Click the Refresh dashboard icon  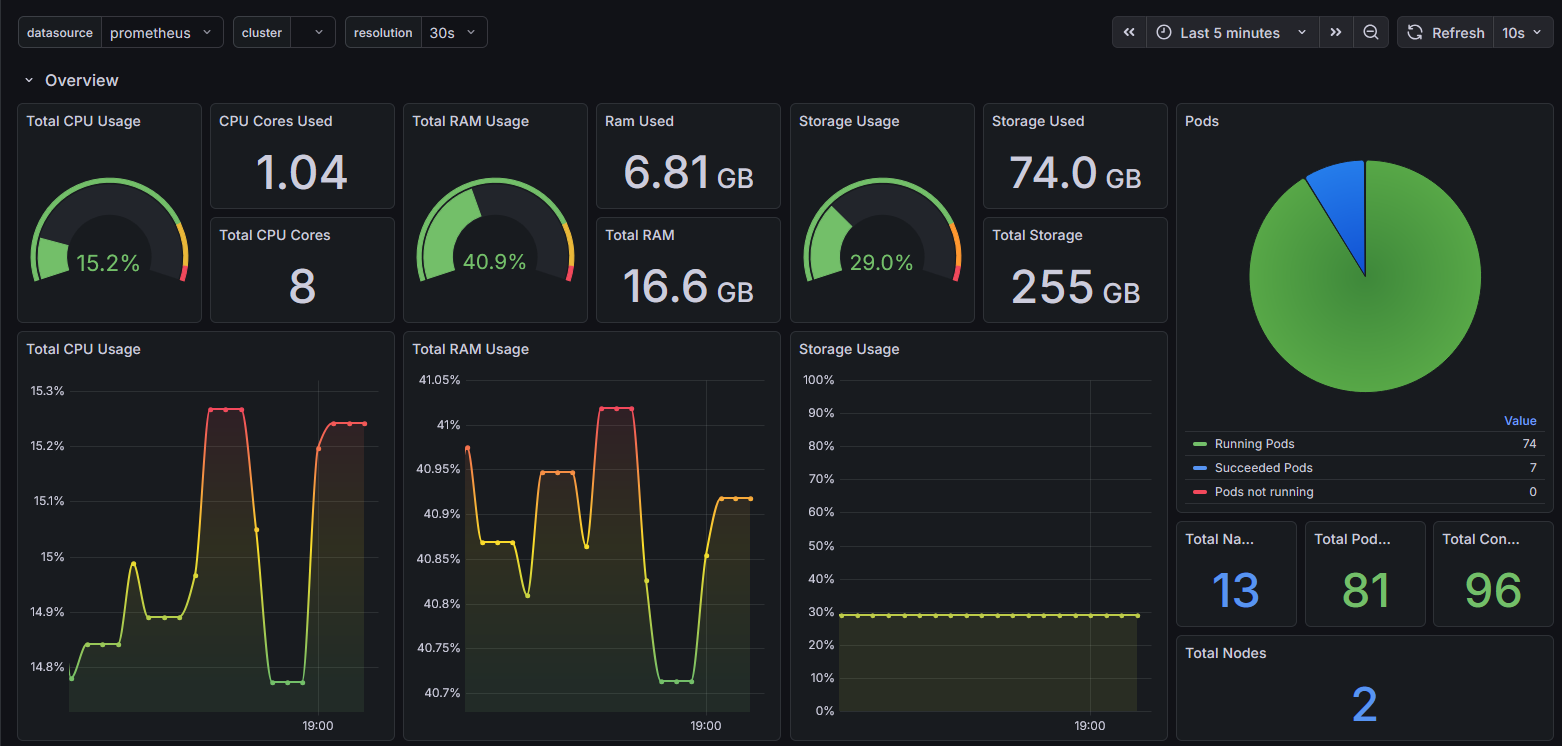(x=1414, y=32)
